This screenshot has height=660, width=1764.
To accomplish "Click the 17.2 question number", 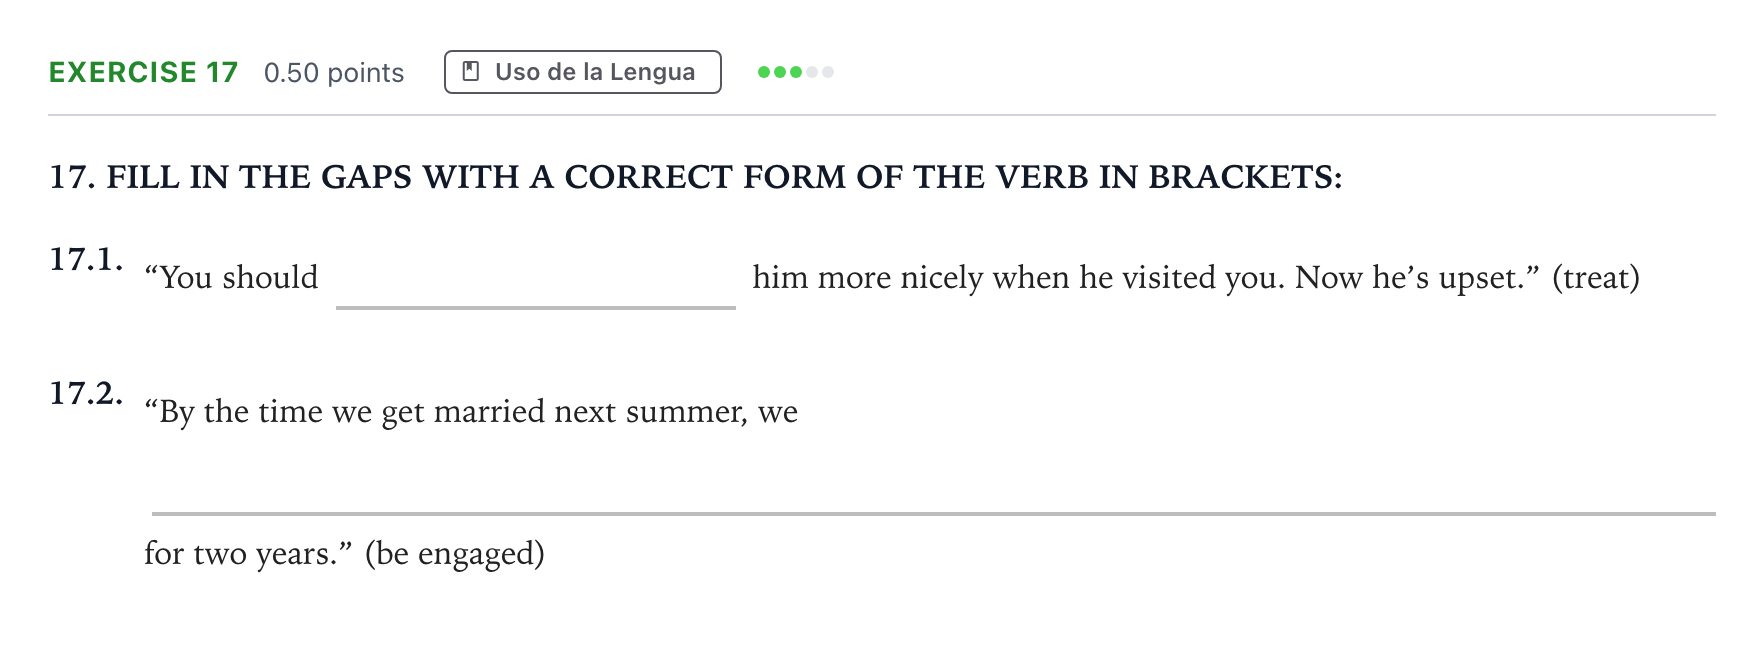I will pos(87,393).
